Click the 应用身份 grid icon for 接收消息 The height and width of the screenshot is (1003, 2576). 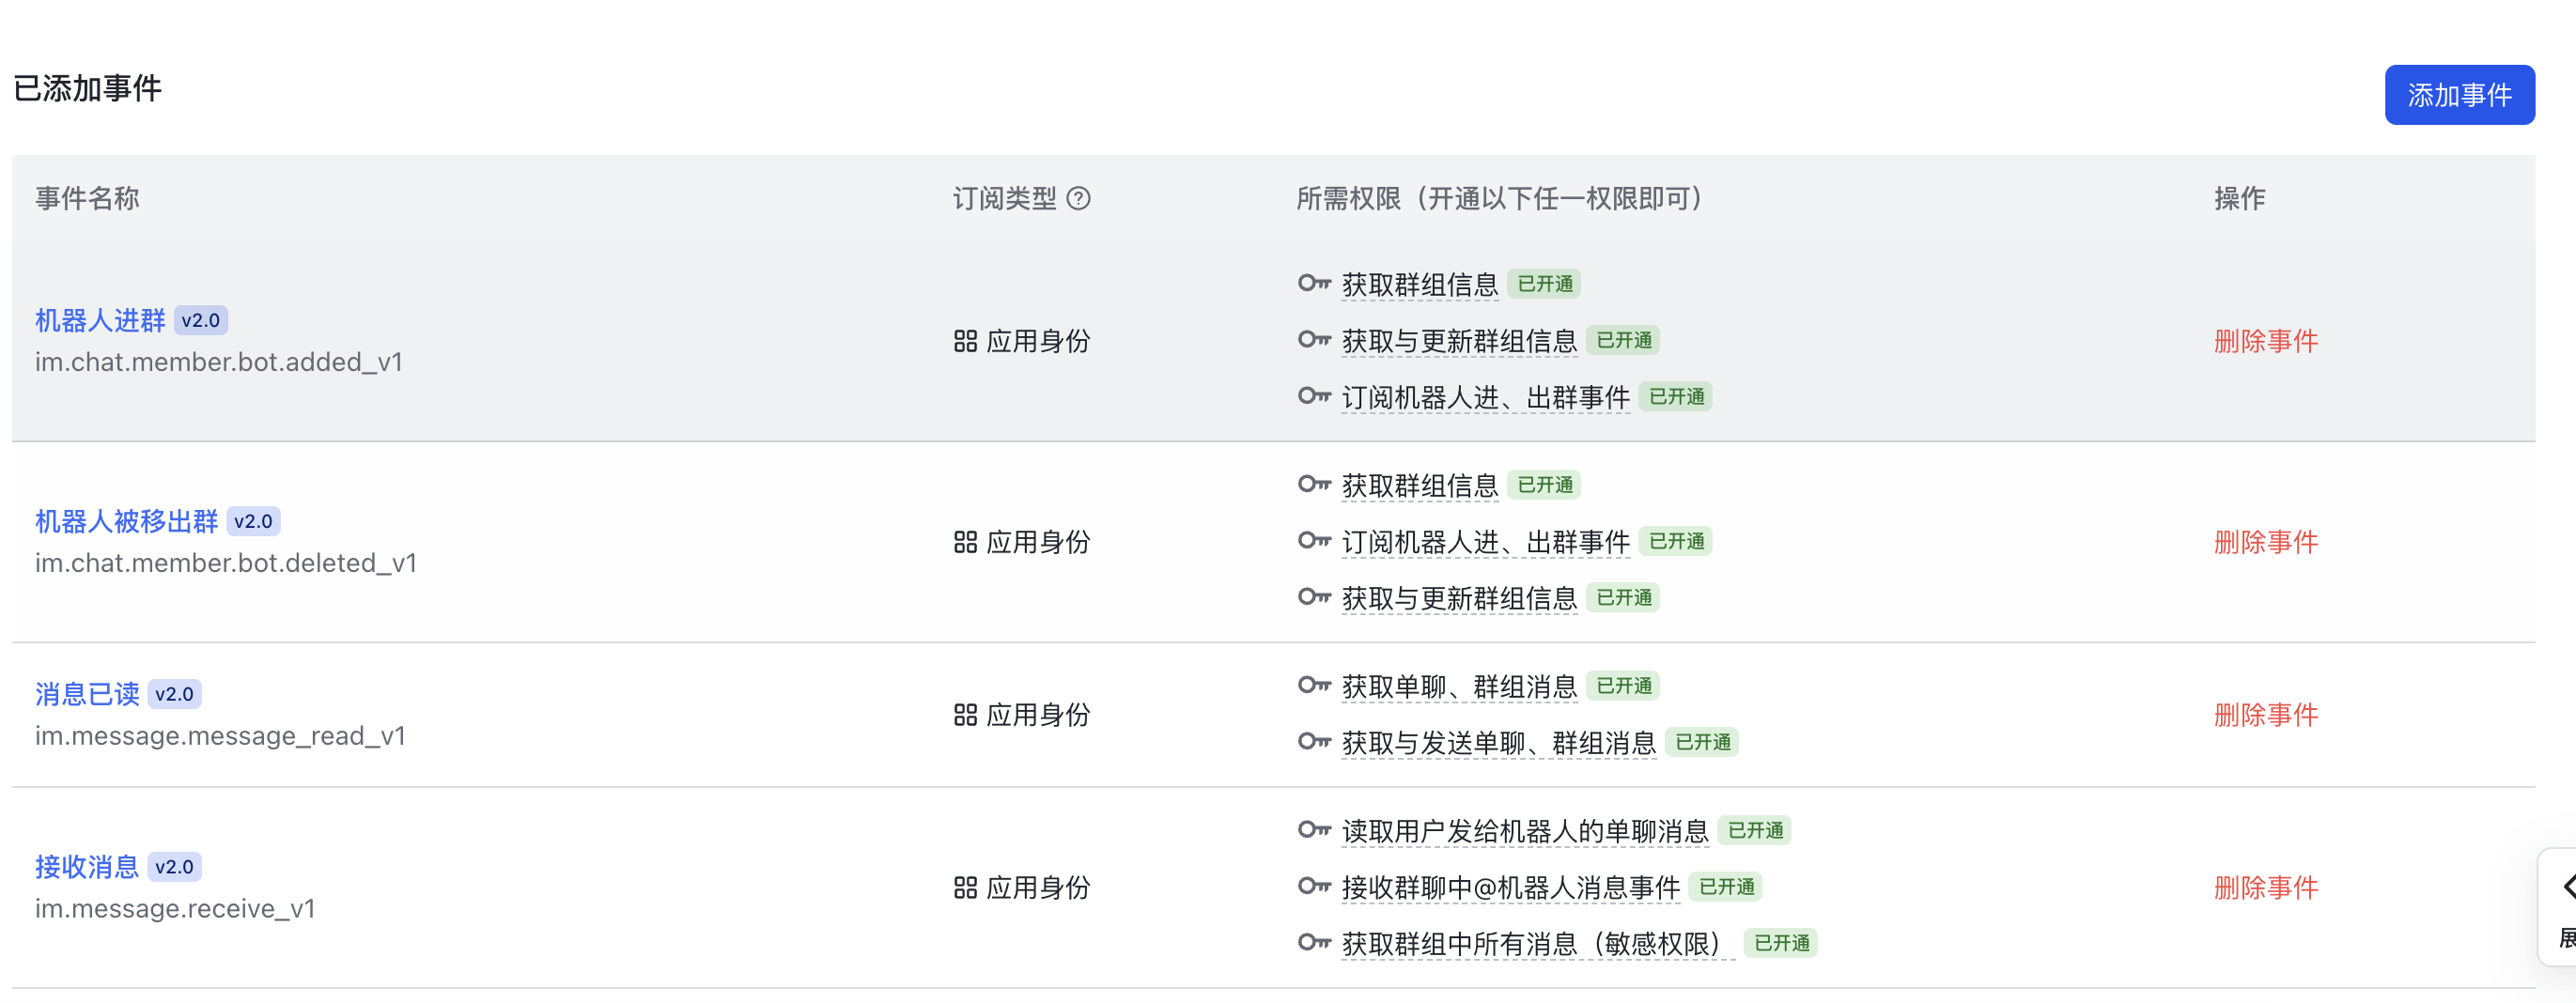point(965,888)
